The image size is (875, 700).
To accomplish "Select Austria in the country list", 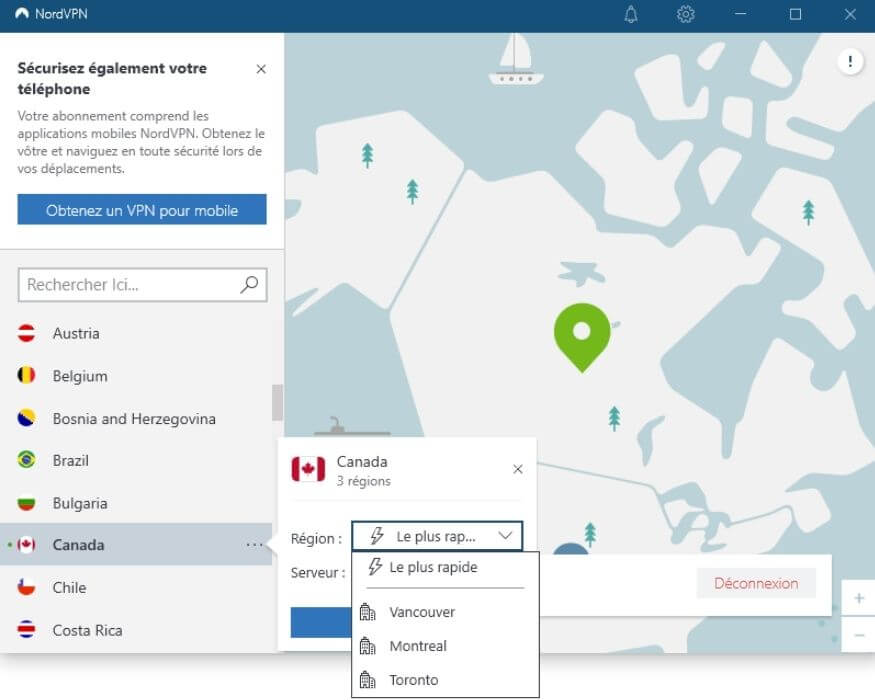I will [136, 333].
